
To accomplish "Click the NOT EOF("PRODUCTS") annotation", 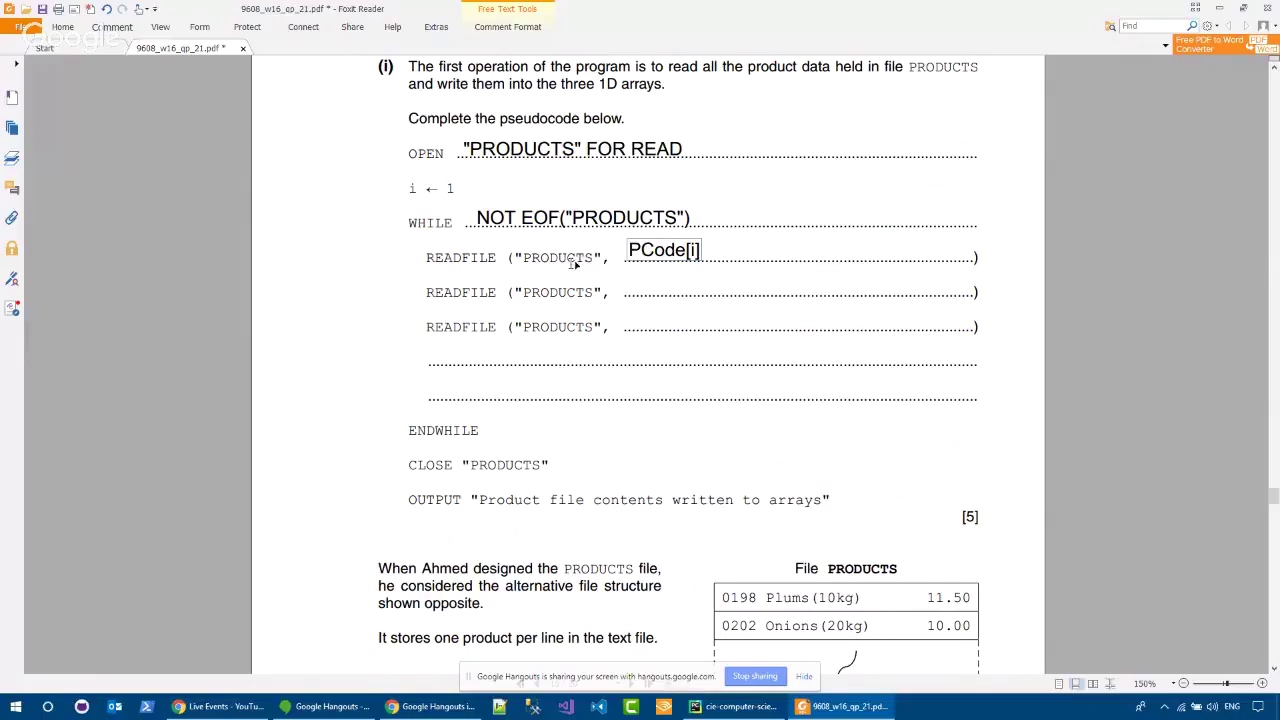I will pyautogui.click(x=583, y=218).
